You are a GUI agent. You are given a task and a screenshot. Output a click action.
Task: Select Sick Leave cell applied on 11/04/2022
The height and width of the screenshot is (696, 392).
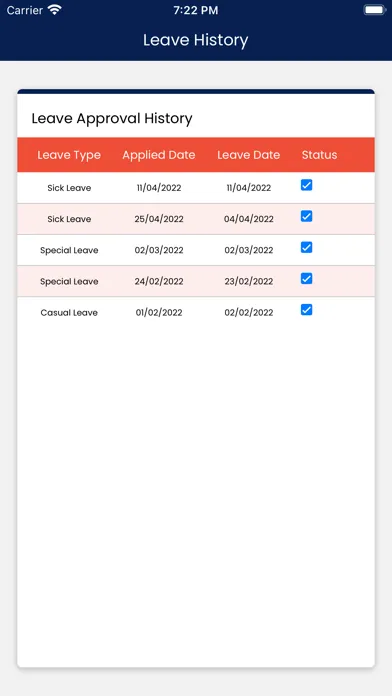69,188
